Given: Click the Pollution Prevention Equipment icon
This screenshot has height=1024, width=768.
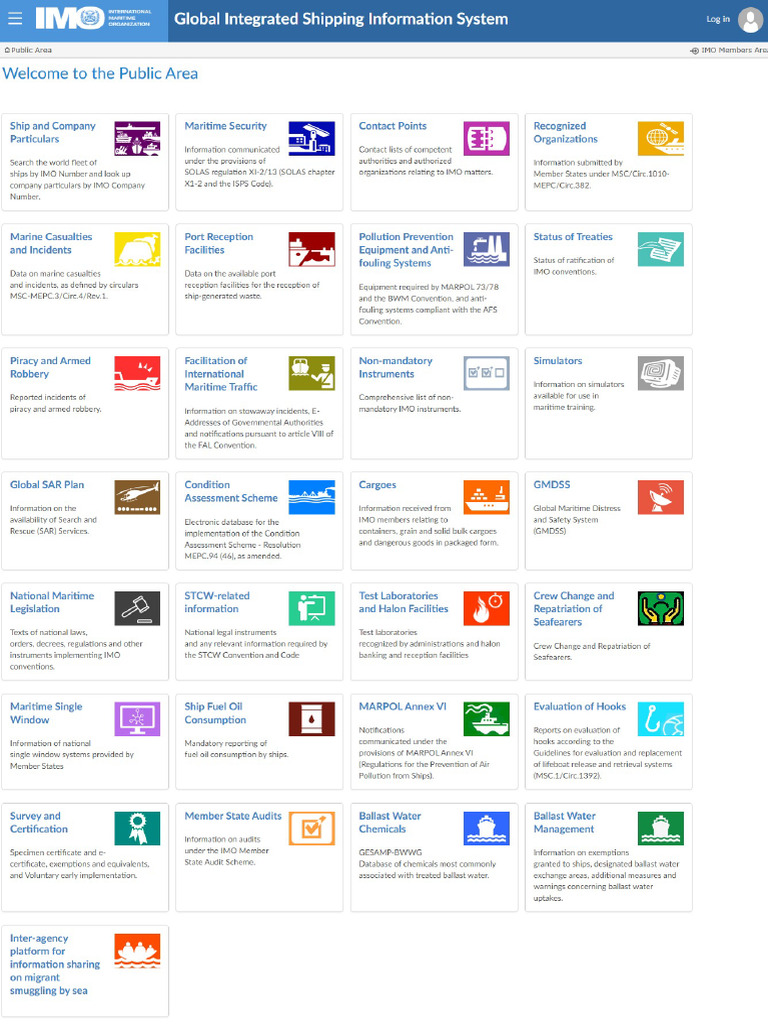Looking at the screenshot, I should coord(487,249).
